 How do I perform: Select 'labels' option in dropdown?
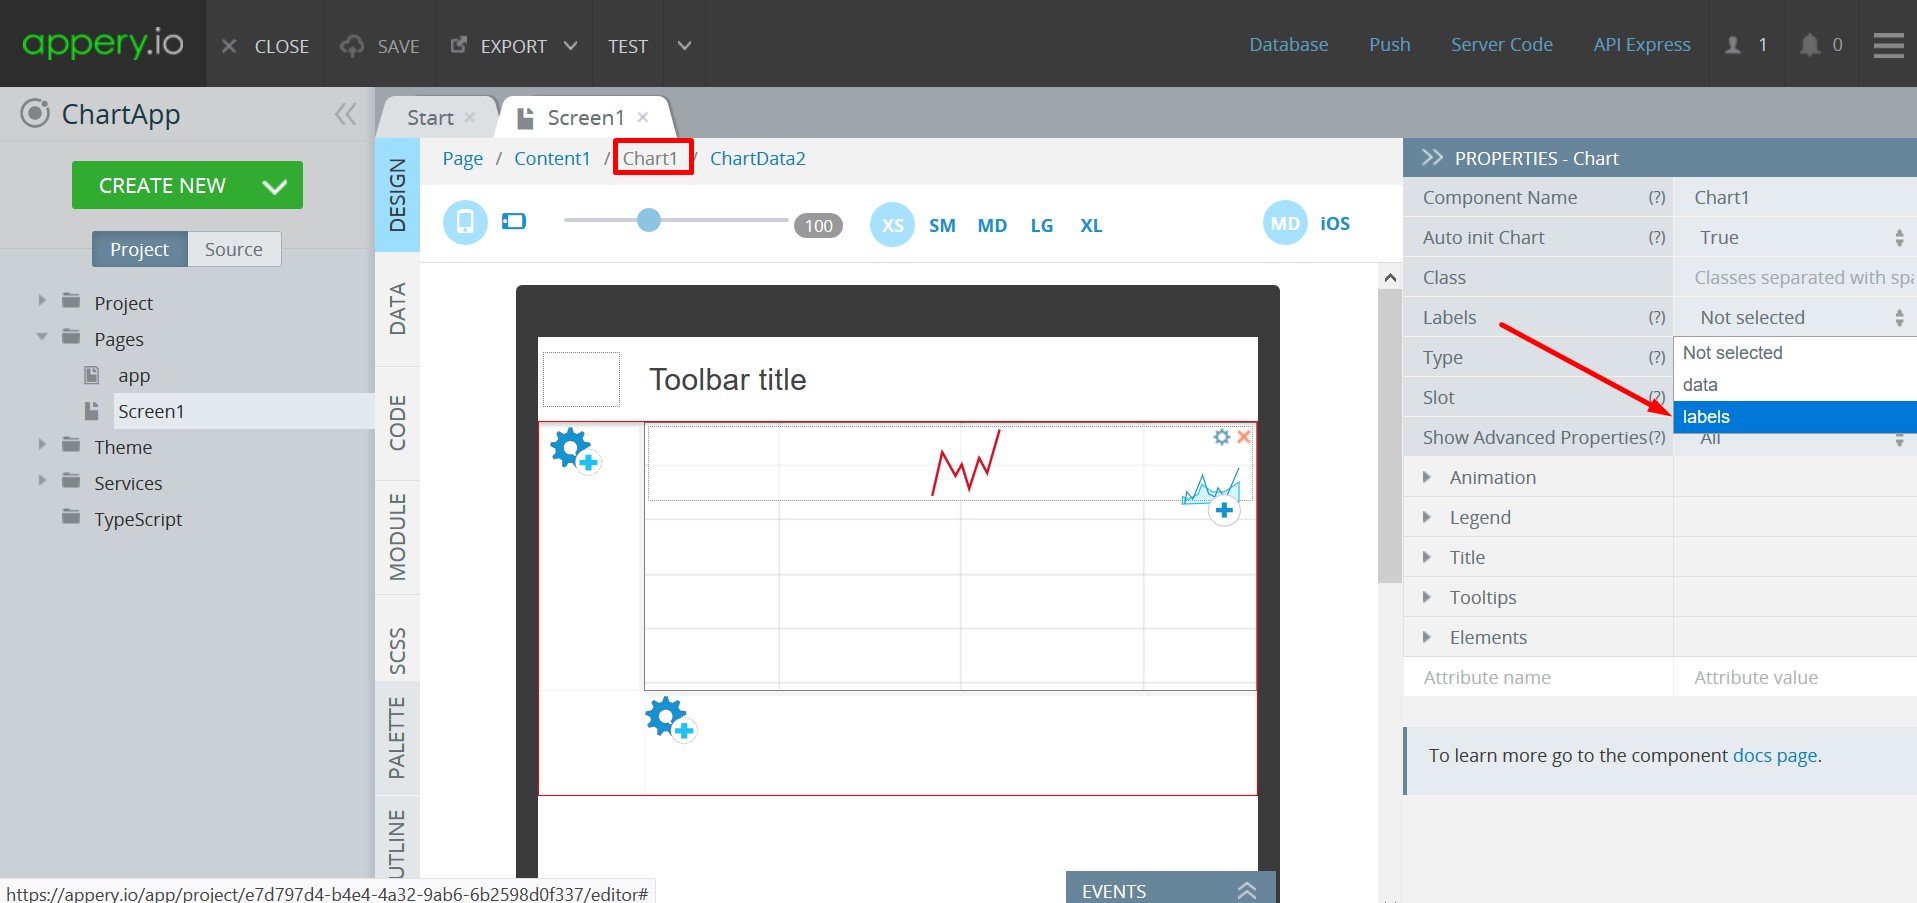(1795, 417)
